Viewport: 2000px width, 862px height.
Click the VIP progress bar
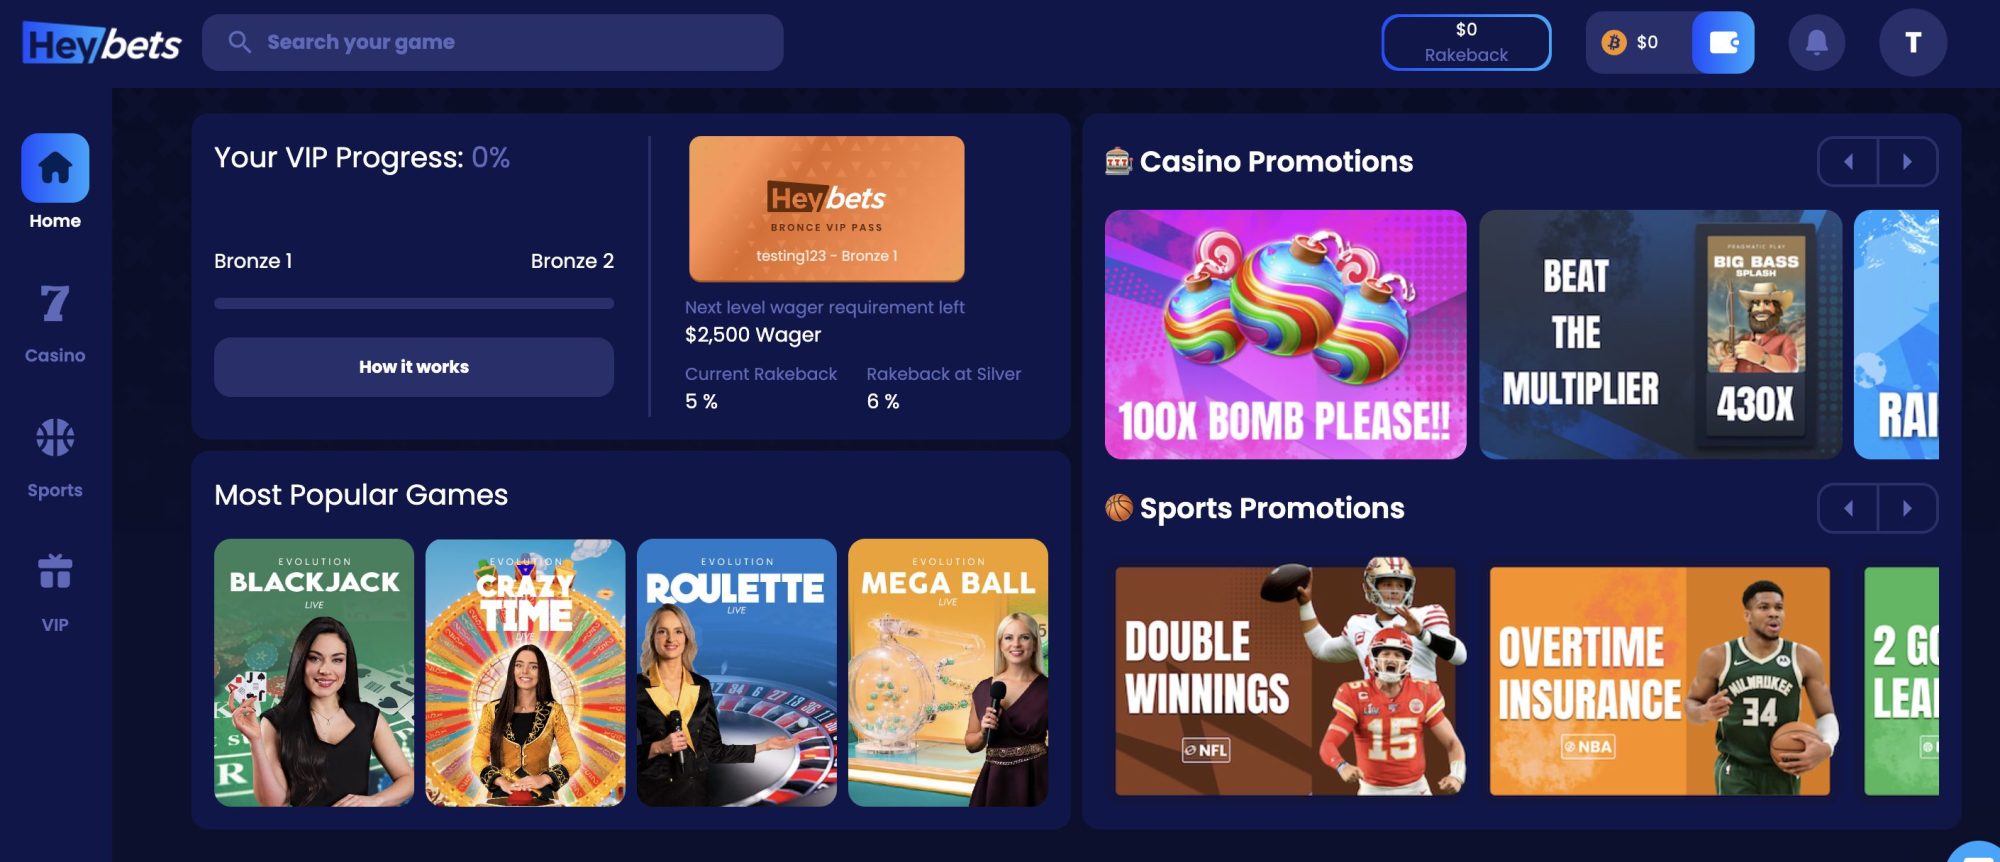tap(414, 303)
